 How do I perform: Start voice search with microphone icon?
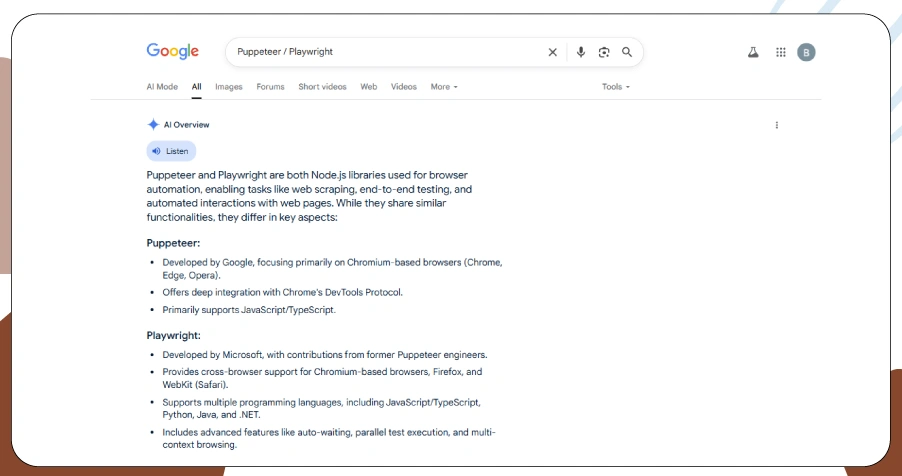(x=580, y=52)
